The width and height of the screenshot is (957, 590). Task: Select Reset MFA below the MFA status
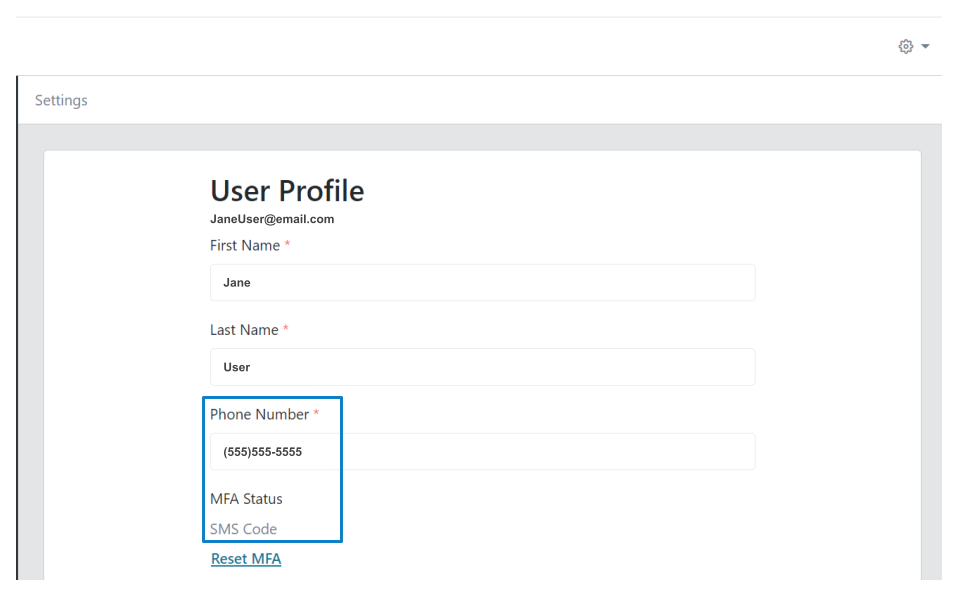[245, 558]
